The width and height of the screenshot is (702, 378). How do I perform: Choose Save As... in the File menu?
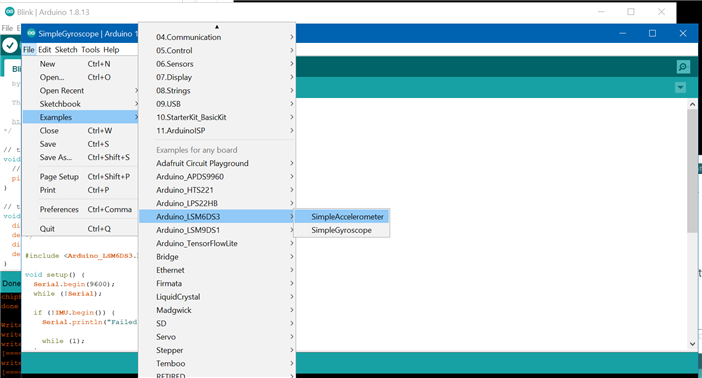click(x=81, y=158)
